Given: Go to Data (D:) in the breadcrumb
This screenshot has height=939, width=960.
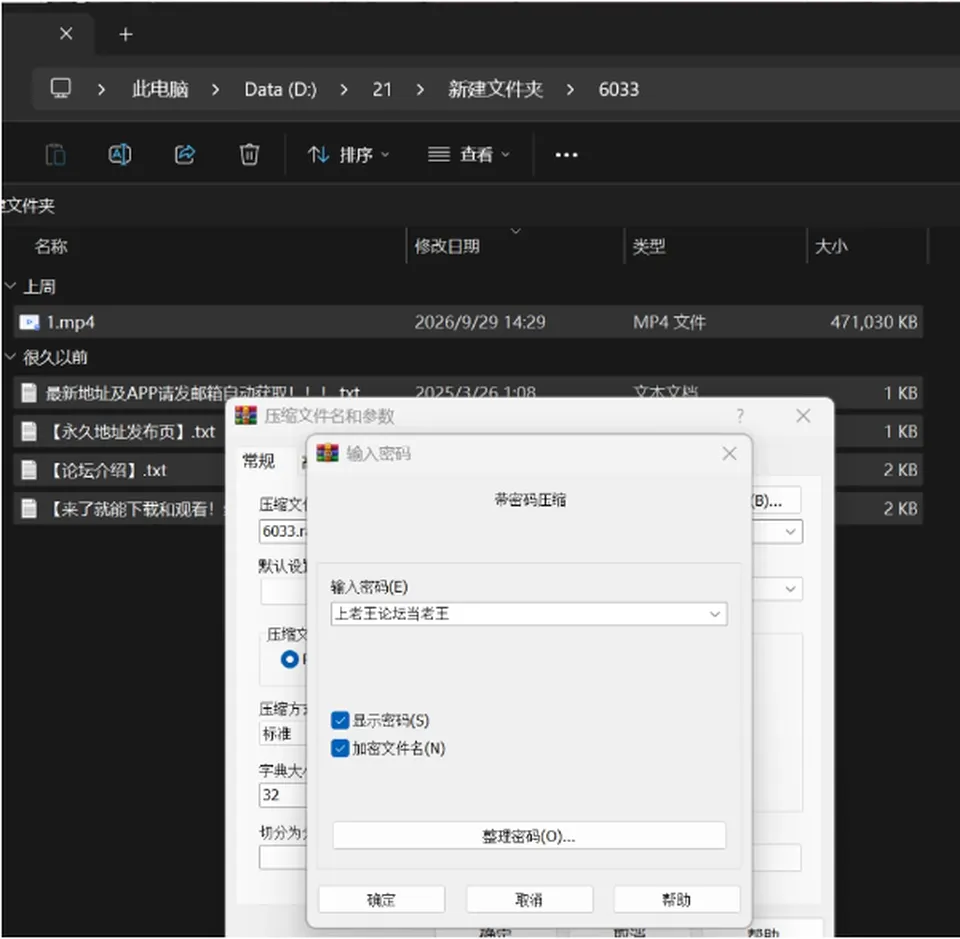Looking at the screenshot, I should point(280,89).
